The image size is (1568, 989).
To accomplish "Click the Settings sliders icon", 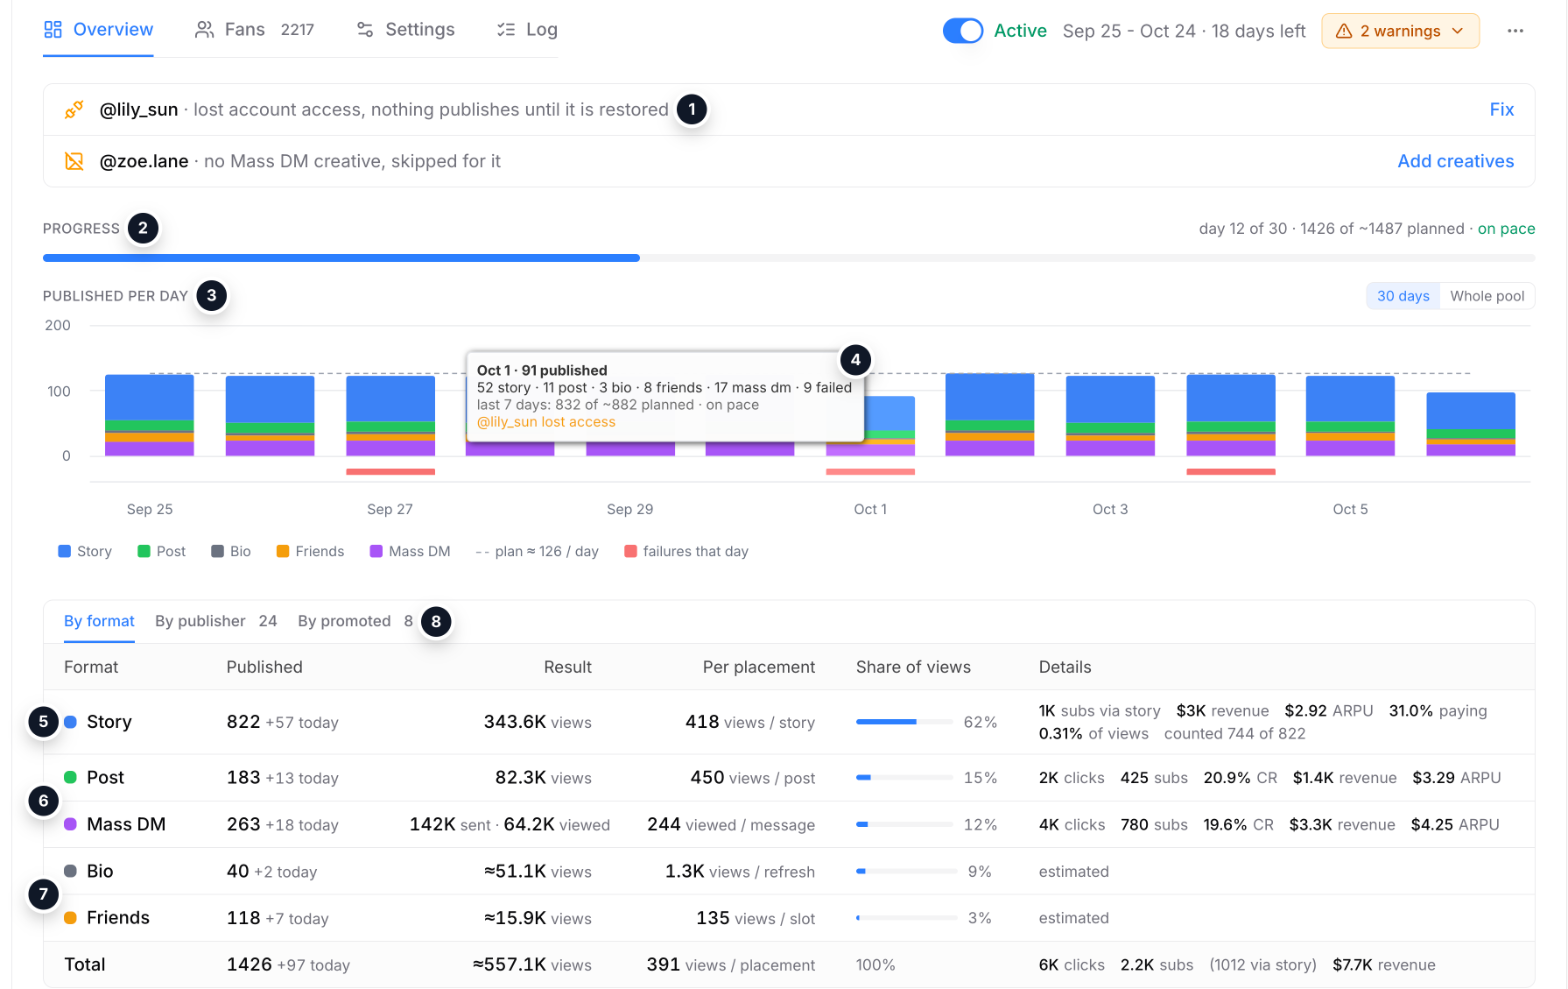I will click(x=365, y=29).
